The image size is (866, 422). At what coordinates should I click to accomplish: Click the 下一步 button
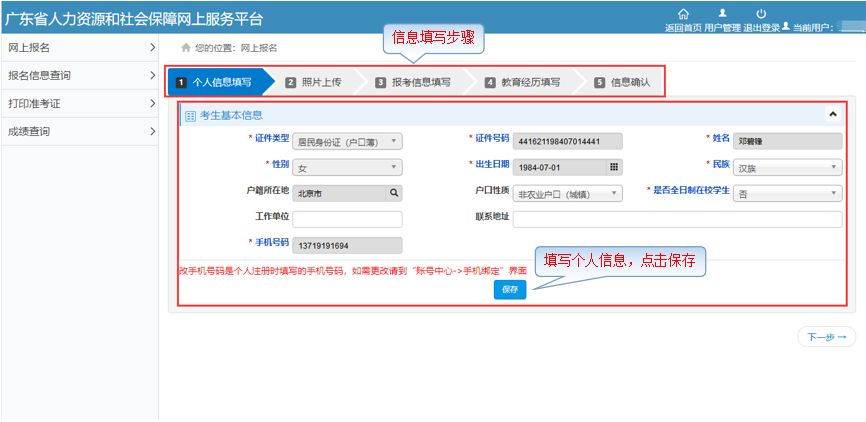pyautogui.click(x=826, y=337)
